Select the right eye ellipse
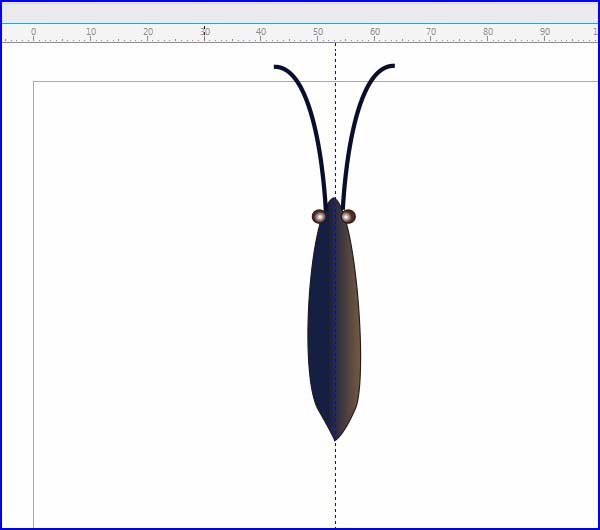This screenshot has width=600, height=530. pos(348,217)
